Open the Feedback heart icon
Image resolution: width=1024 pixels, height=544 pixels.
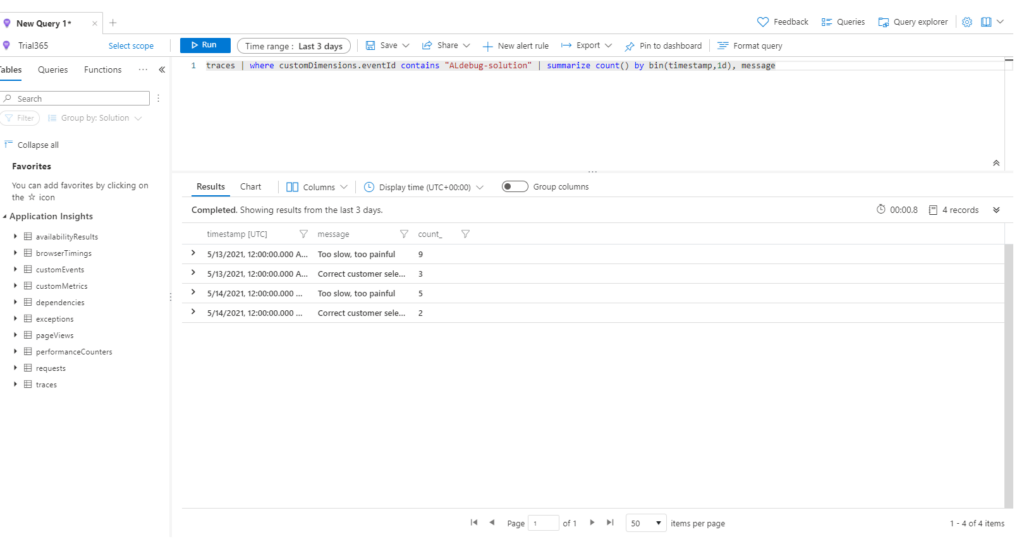762,22
